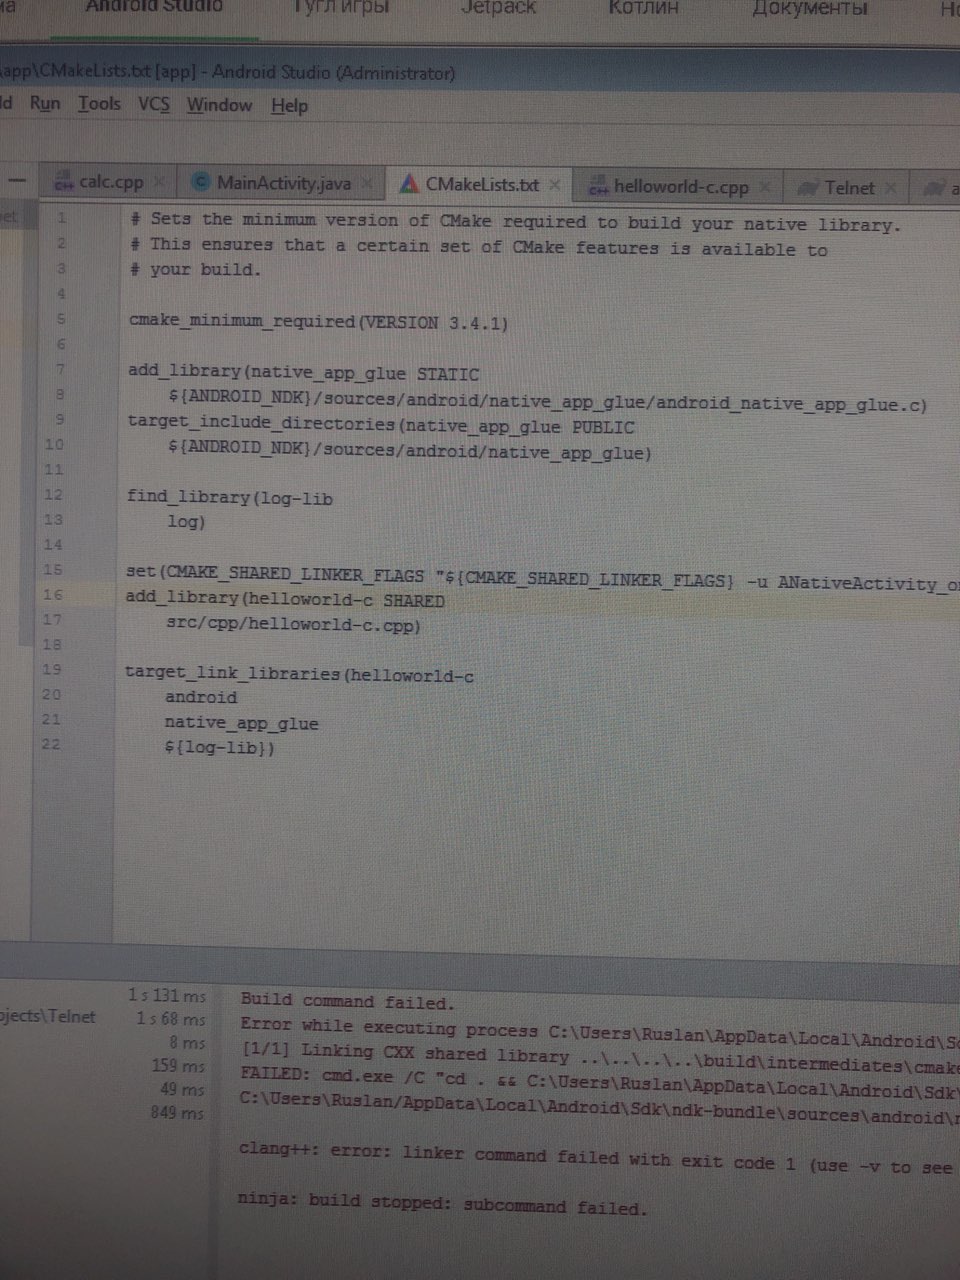Close the calc.cpp editor tab
Viewport: 960px width, 1280px height.
[160, 182]
